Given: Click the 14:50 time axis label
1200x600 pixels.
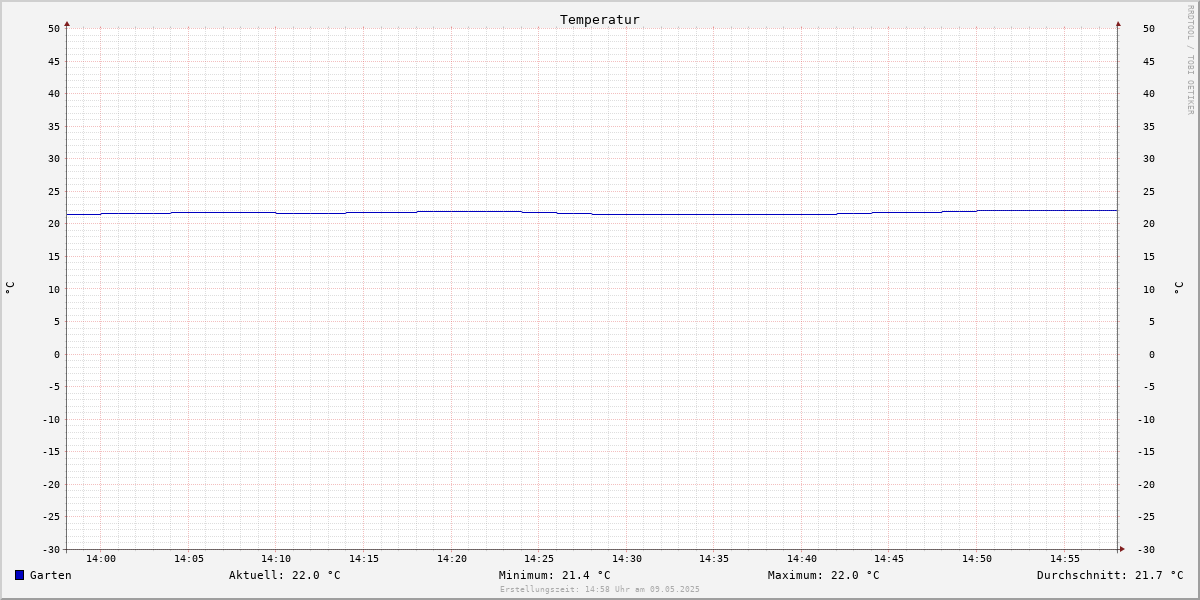Looking at the screenshot, I should [977, 558].
